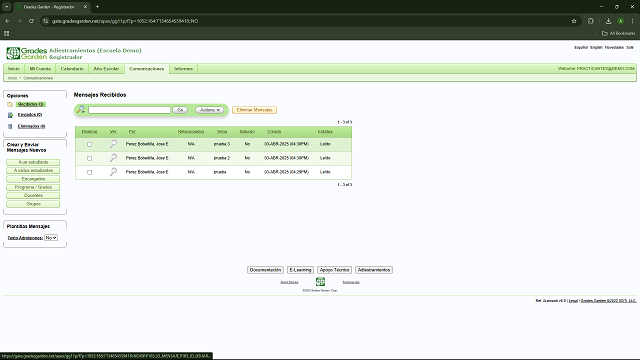Screen dimensions: 640x360
Task: Click the A un estudiante button
Action: (x=33, y=162)
